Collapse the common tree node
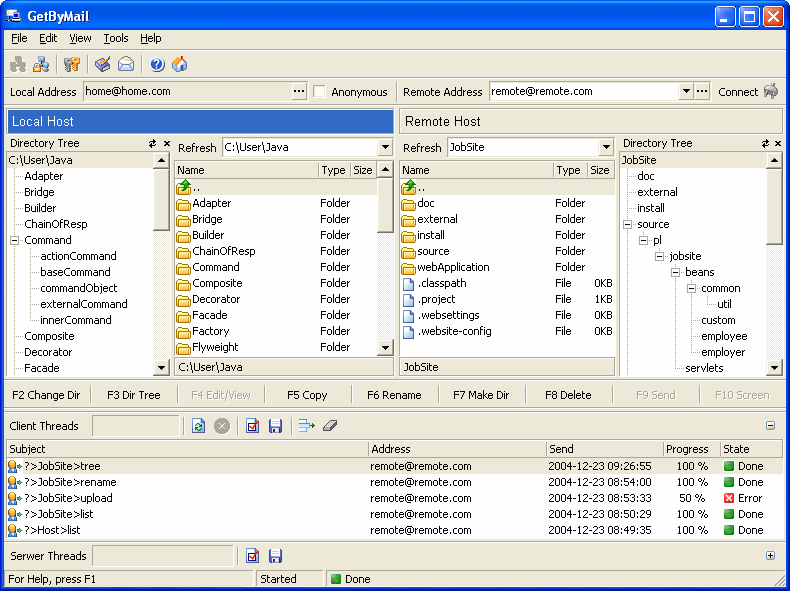The image size is (790, 591). [692, 289]
